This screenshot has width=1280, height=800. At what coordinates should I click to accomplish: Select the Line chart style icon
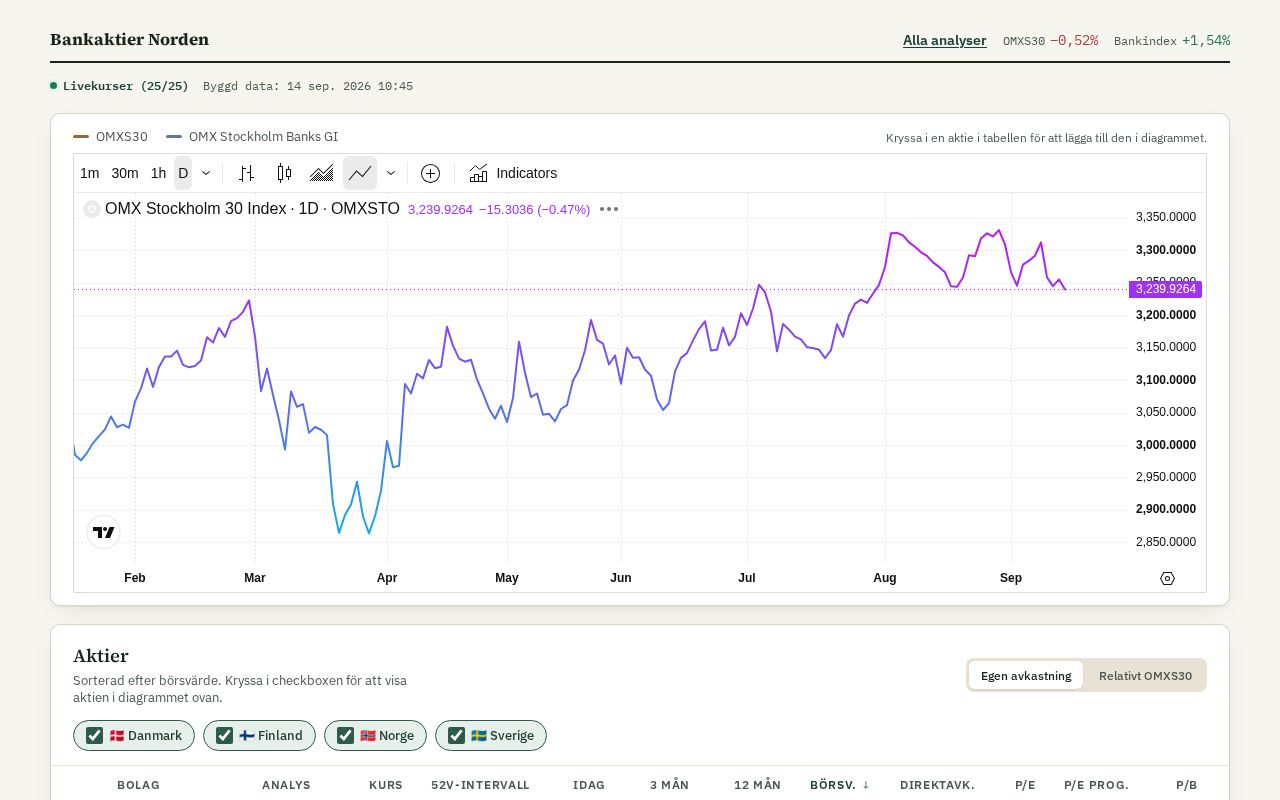pyautogui.click(x=360, y=173)
